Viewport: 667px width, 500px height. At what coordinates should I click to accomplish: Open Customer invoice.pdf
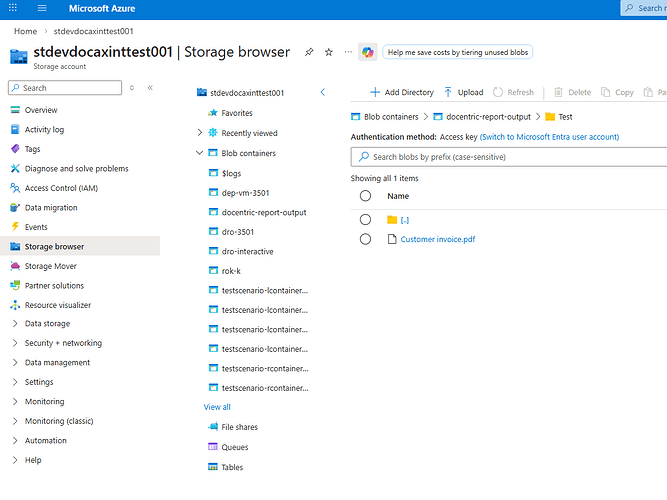pos(438,239)
